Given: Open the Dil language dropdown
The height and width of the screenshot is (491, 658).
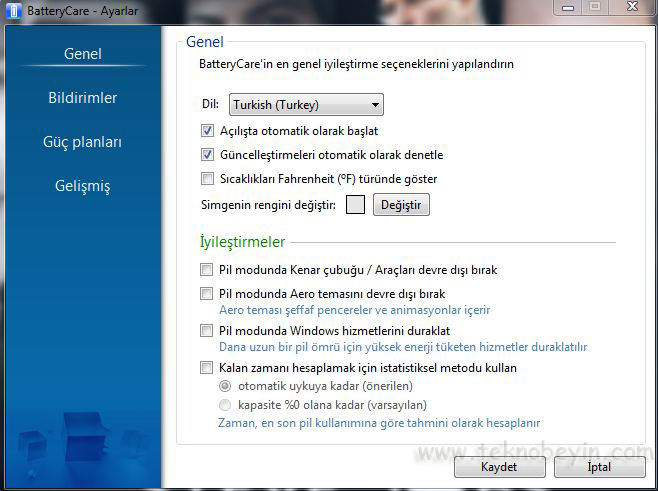Looking at the screenshot, I should click(306, 104).
